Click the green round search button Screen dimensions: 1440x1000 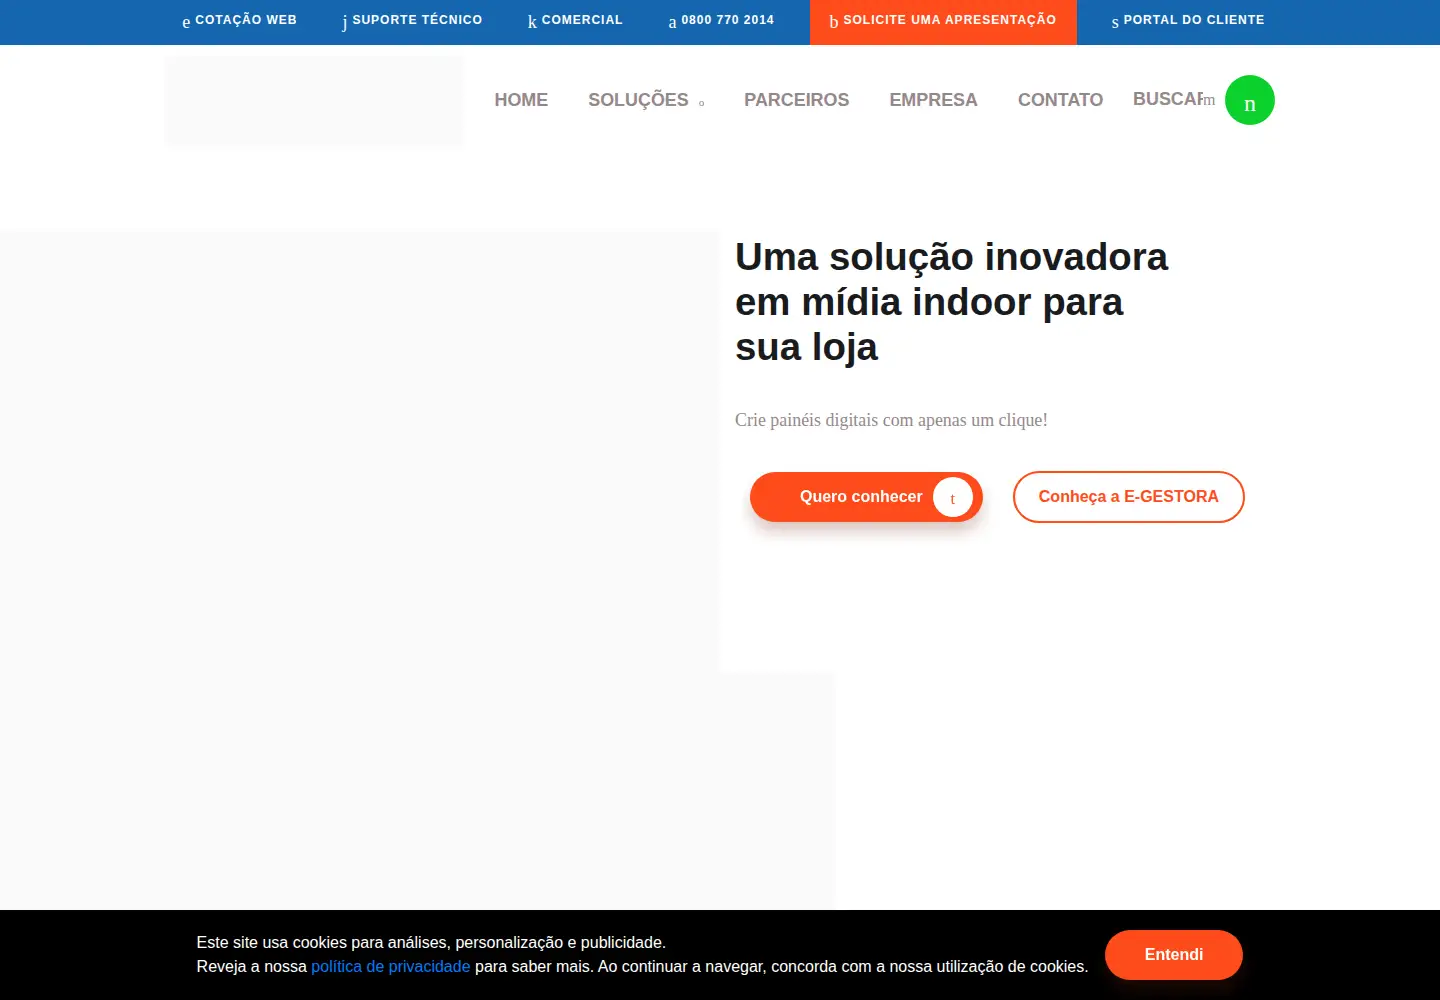point(1250,100)
